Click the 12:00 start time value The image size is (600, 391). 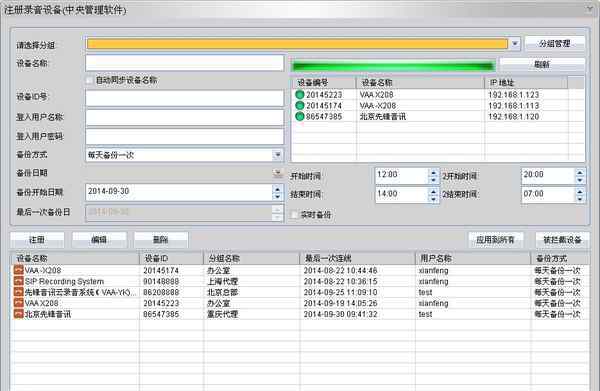(x=387, y=174)
